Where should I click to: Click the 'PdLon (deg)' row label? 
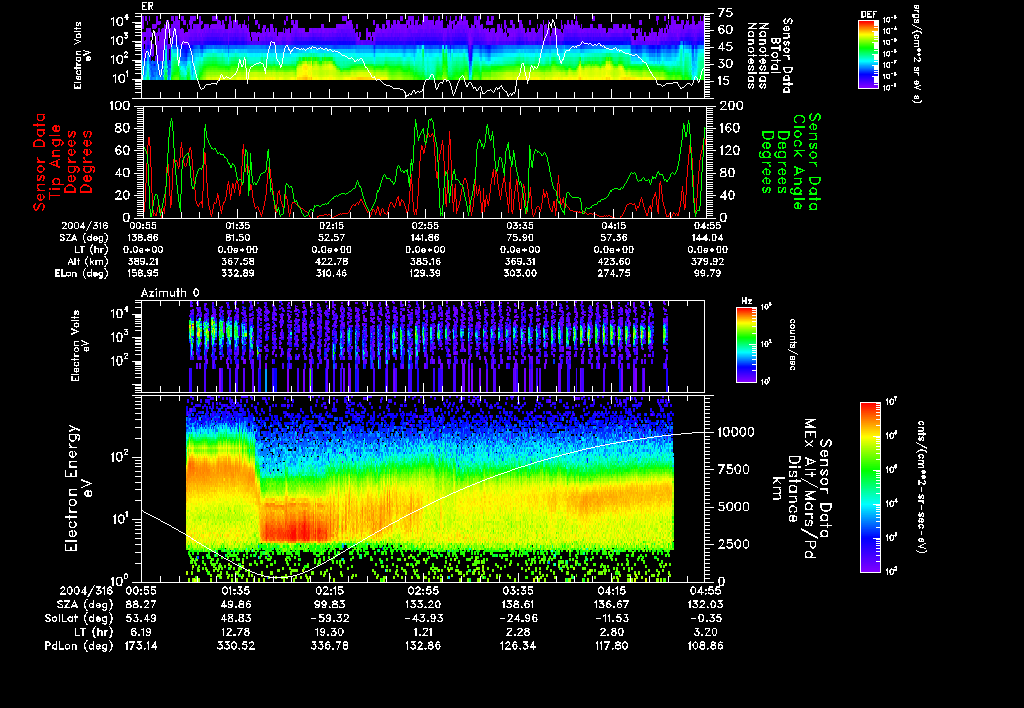tap(79, 646)
